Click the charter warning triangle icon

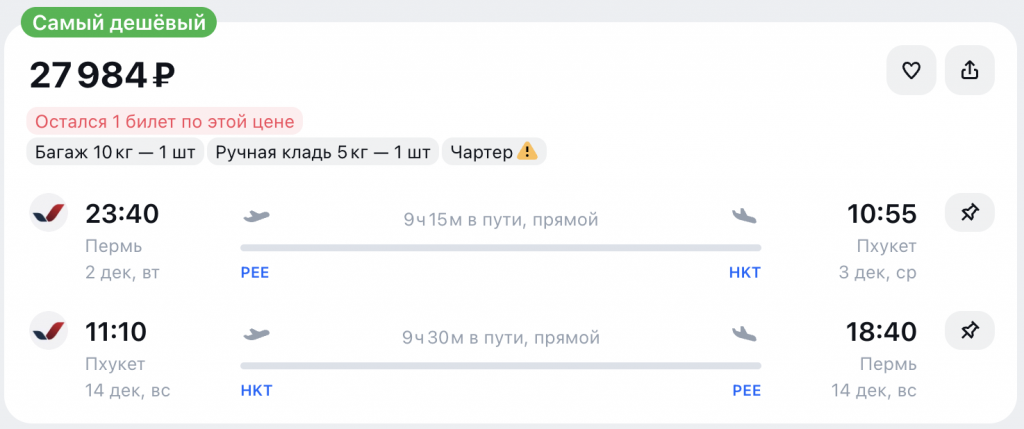click(527, 152)
